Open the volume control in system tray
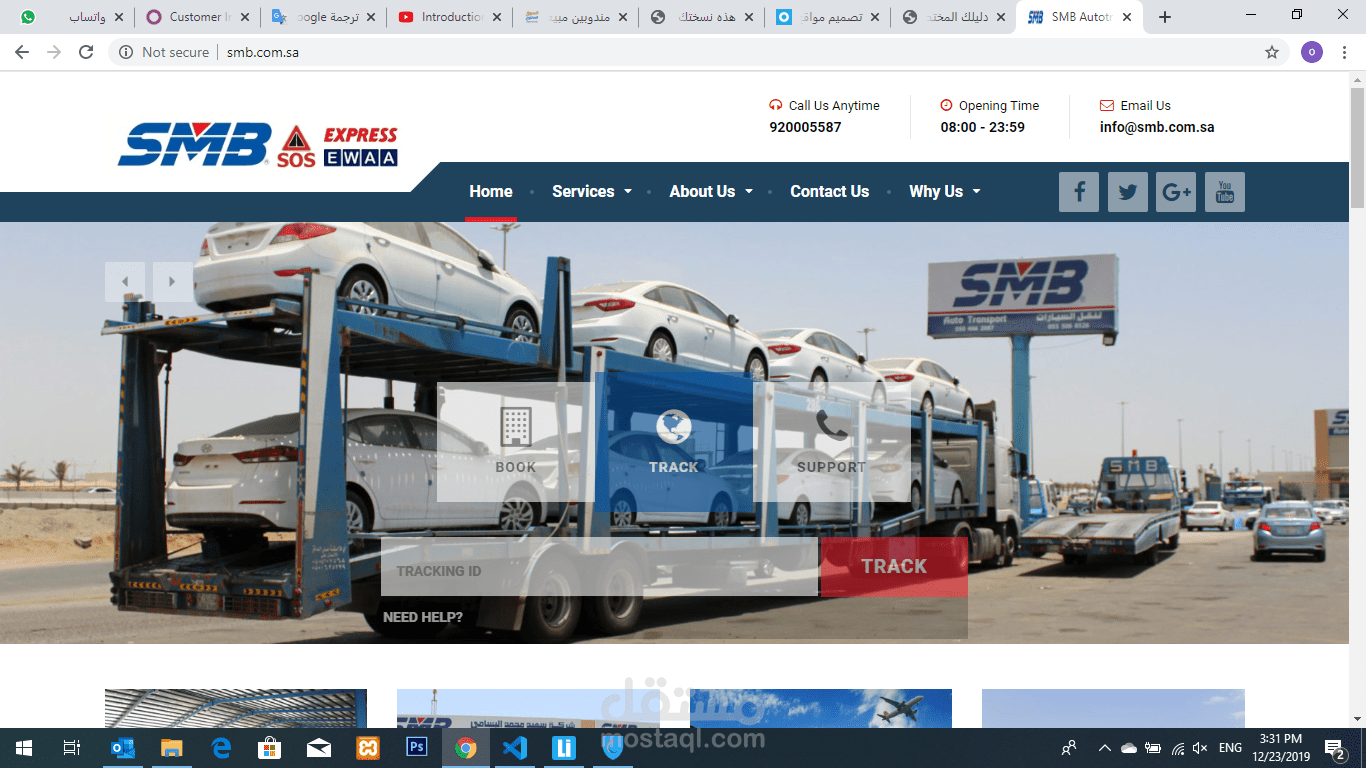The image size is (1366, 768). [1200, 748]
